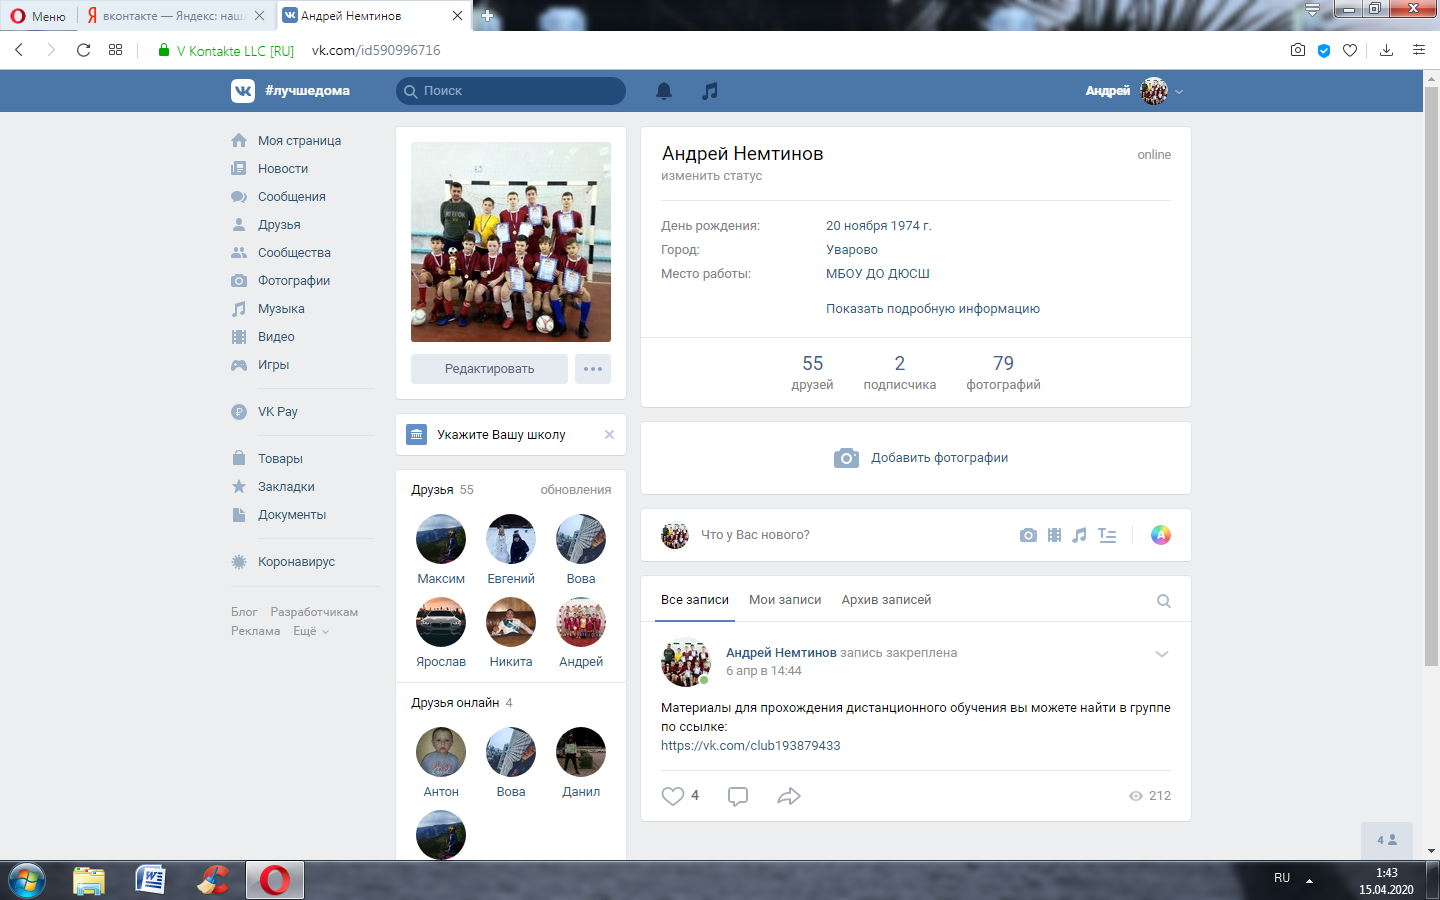
Task: Switch to the Мои записи tab
Action: pyautogui.click(x=785, y=600)
